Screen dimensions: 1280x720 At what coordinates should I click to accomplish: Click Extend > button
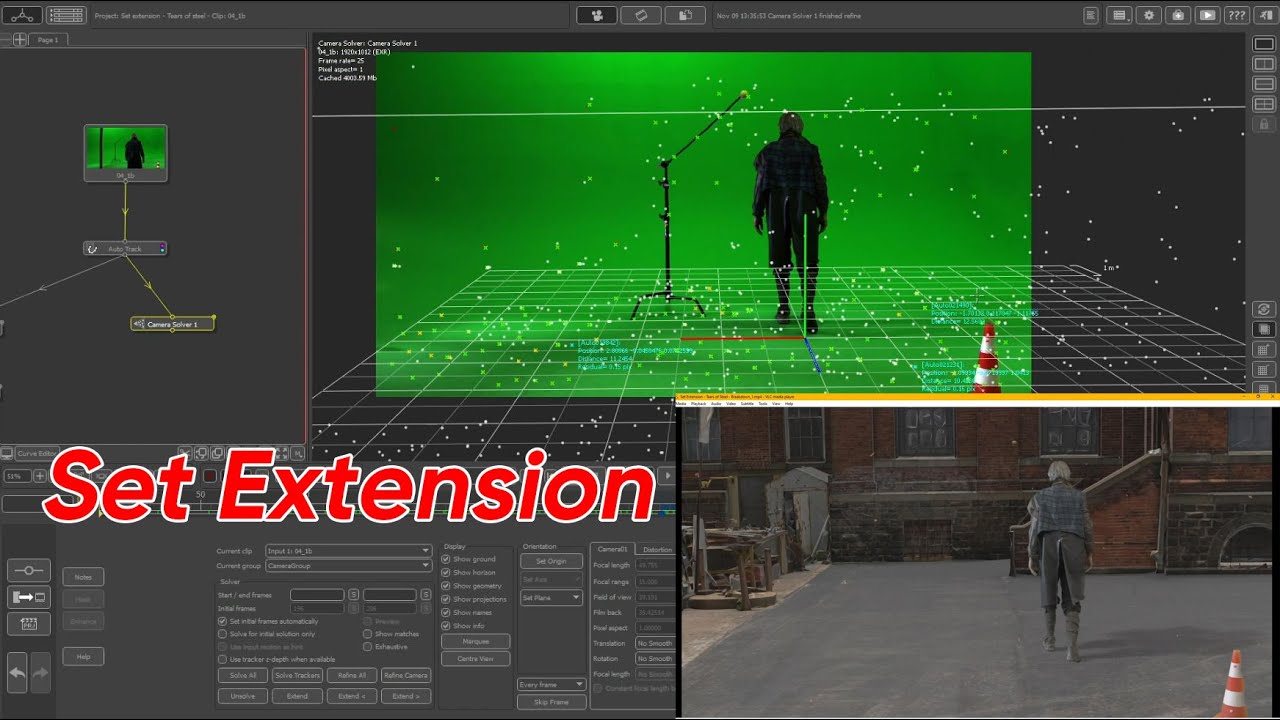pos(406,696)
